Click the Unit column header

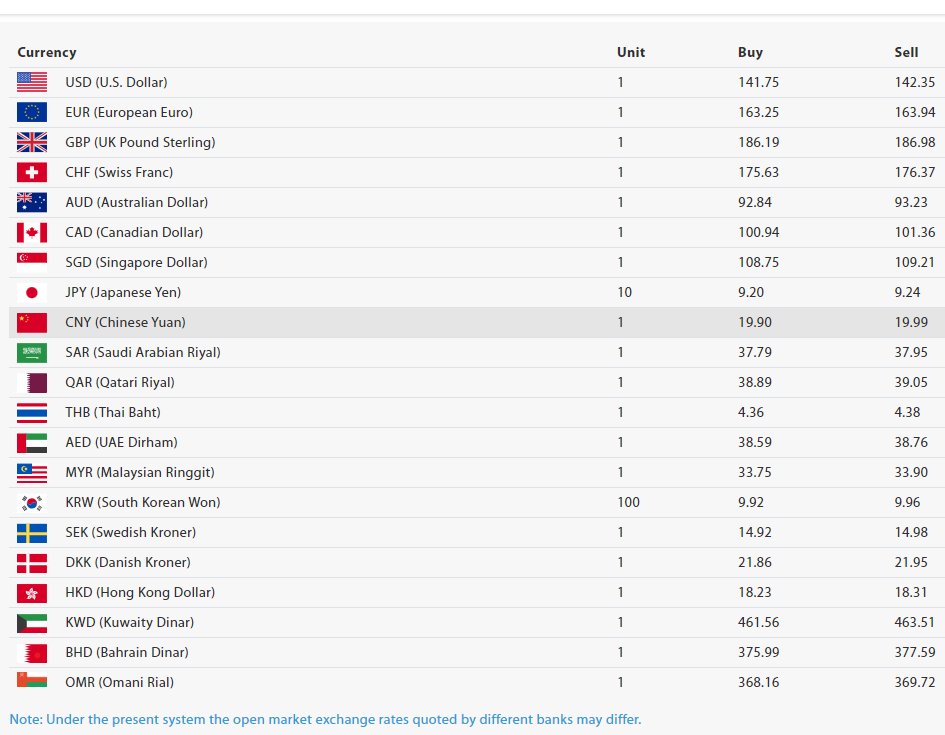631,52
